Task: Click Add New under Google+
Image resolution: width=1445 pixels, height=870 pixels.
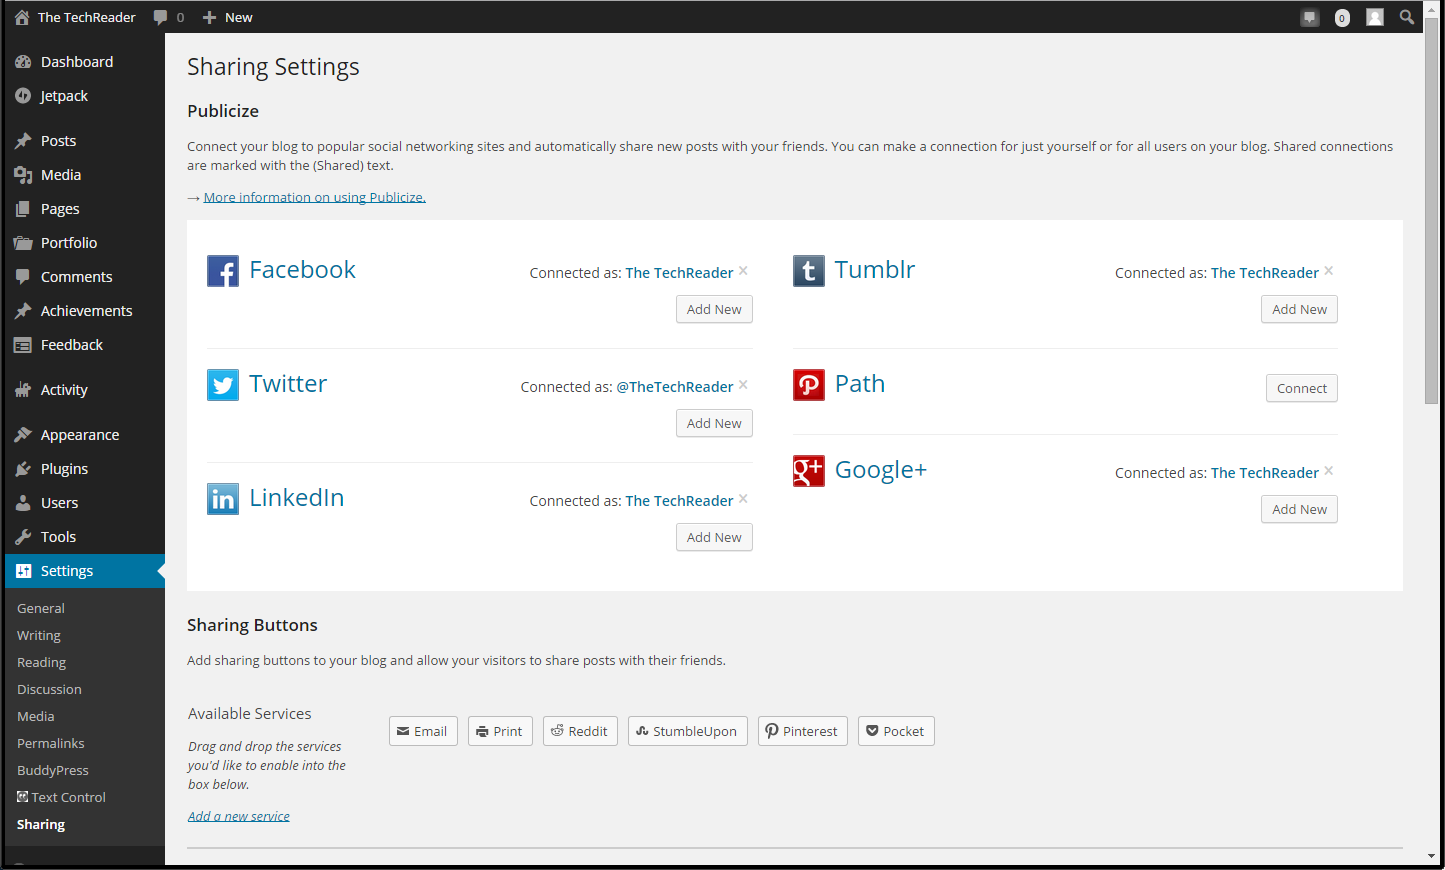Action: coord(1299,509)
